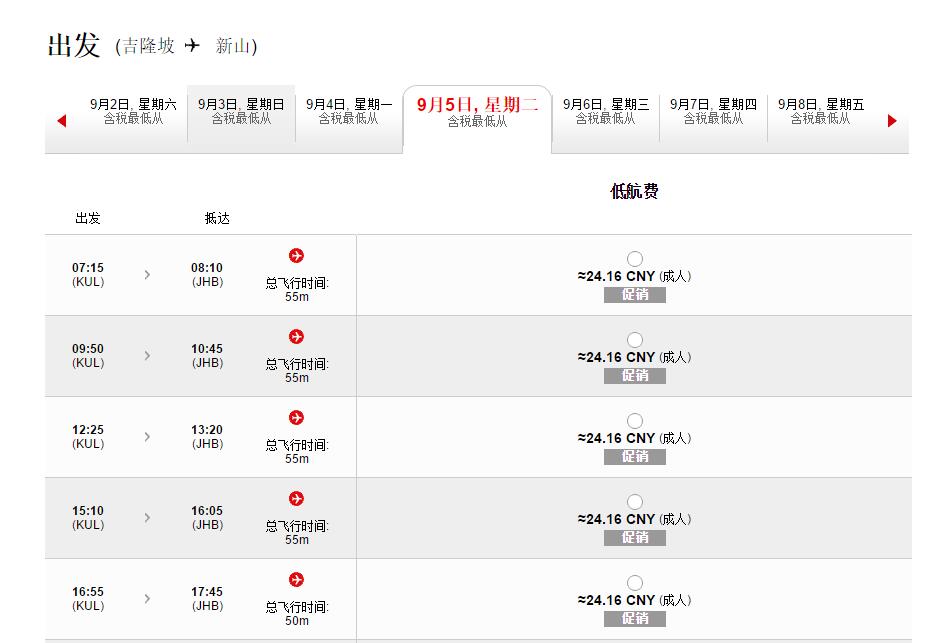Select fare for the 15:10 flight
This screenshot has width=930, height=643.
click(635, 502)
